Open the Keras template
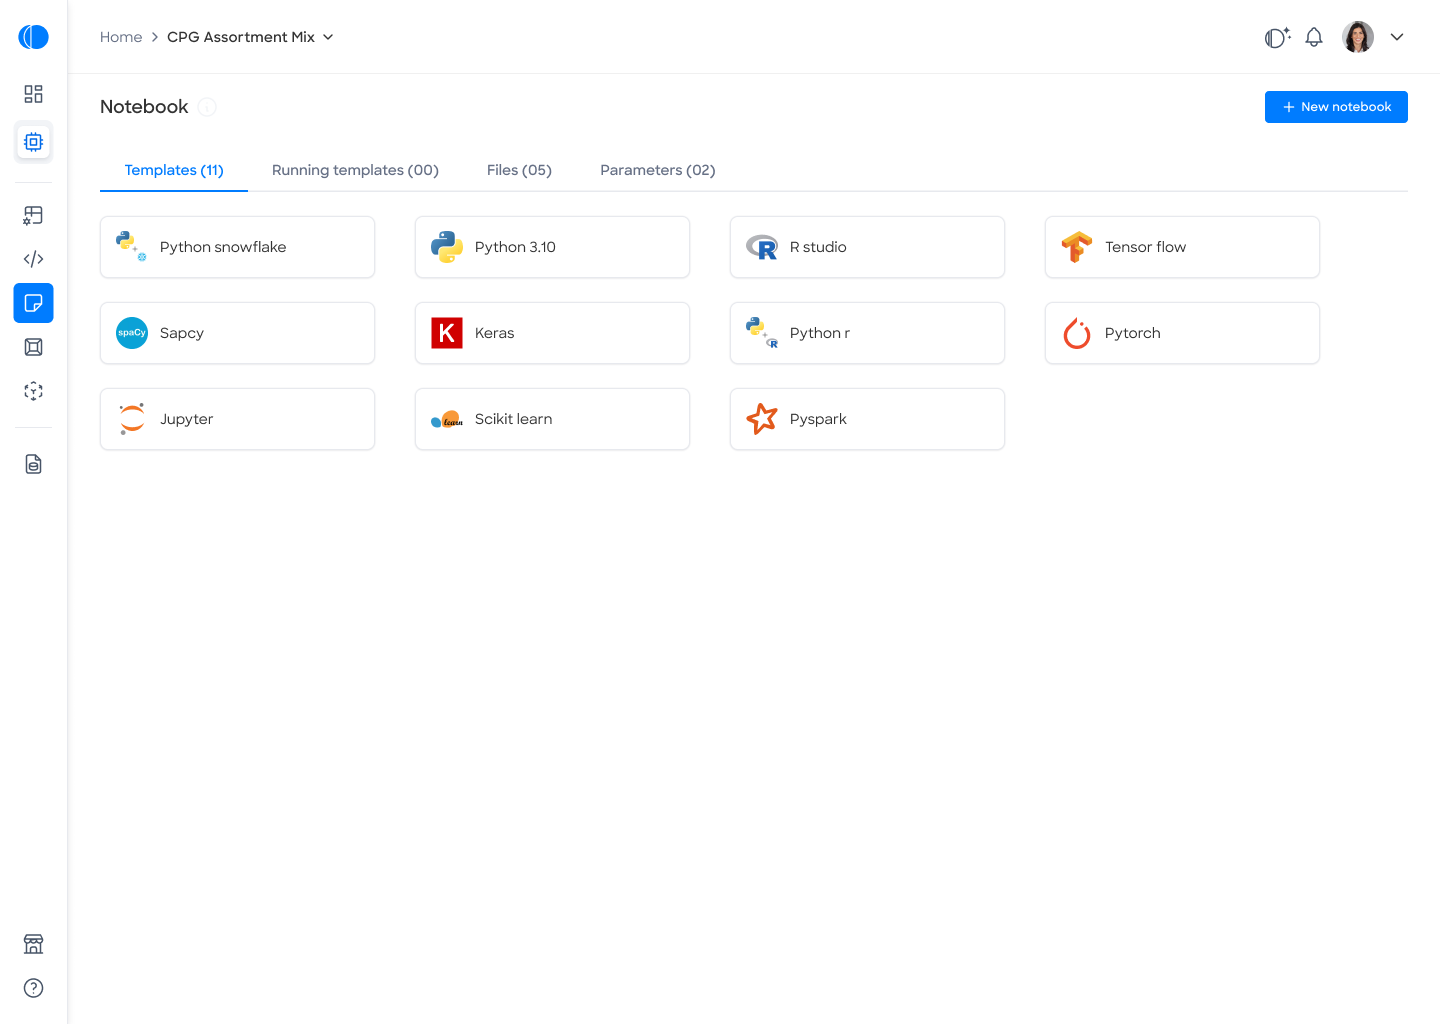 click(x=553, y=333)
